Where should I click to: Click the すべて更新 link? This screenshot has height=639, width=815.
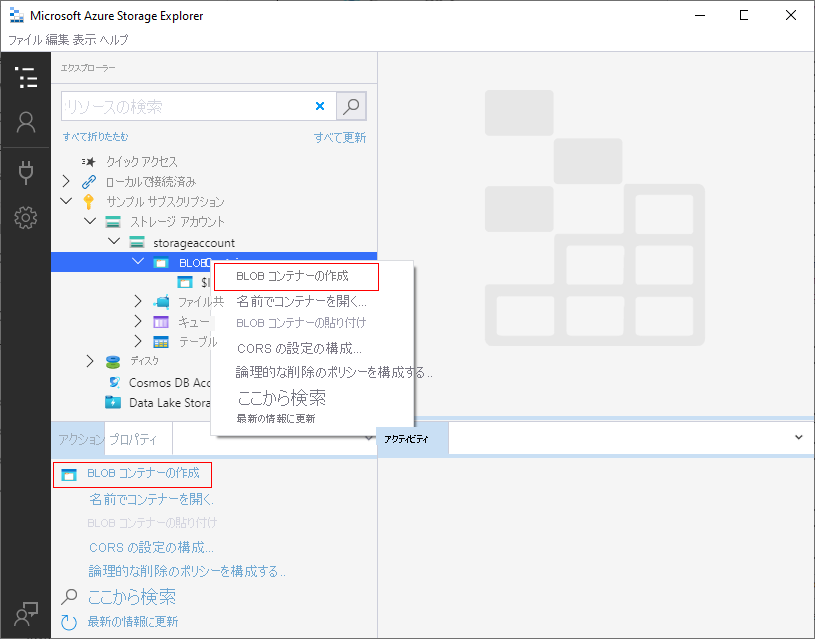coord(340,138)
